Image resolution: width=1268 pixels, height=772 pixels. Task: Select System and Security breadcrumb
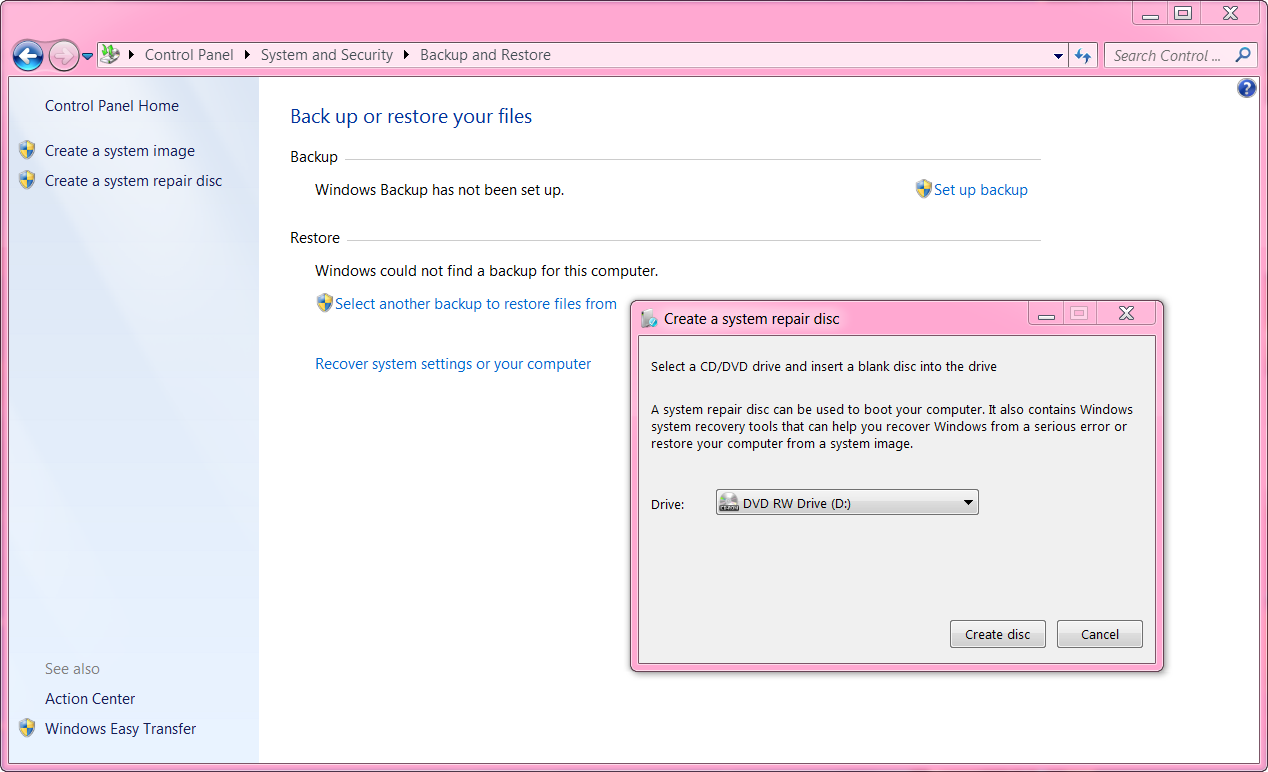(327, 55)
